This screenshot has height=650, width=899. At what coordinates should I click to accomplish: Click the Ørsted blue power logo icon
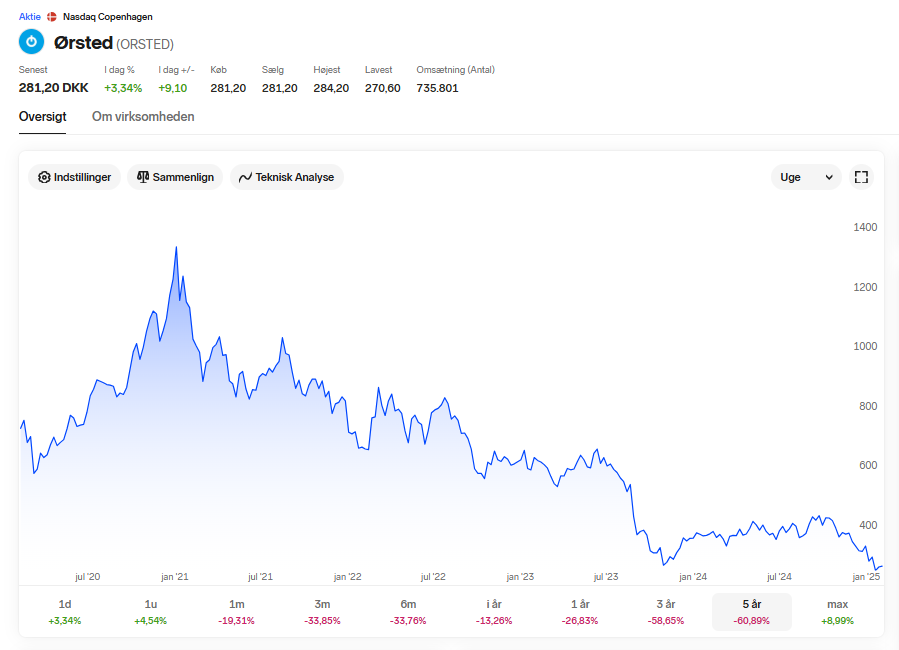[x=32, y=42]
